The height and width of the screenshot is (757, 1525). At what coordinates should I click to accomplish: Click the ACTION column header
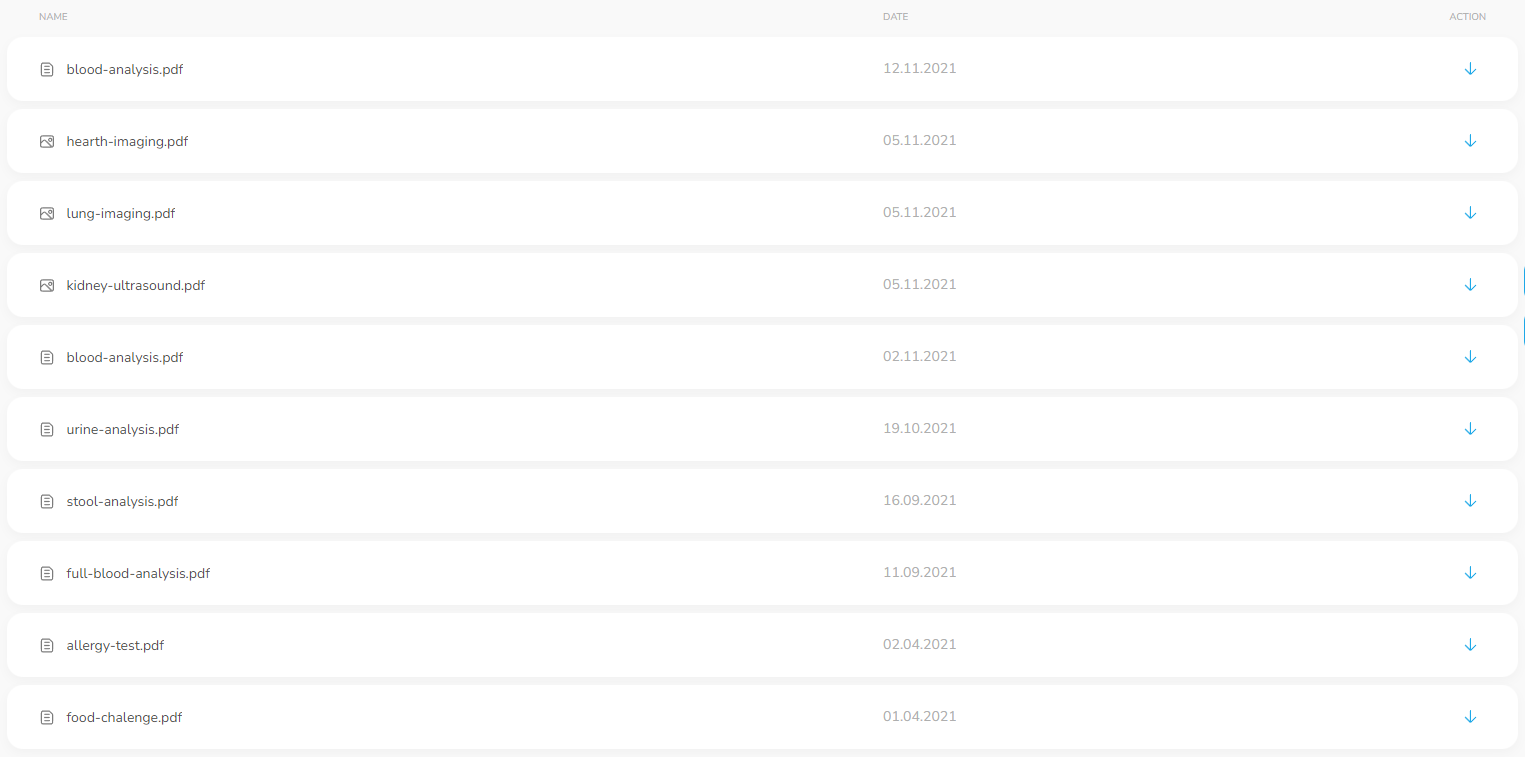tap(1468, 17)
